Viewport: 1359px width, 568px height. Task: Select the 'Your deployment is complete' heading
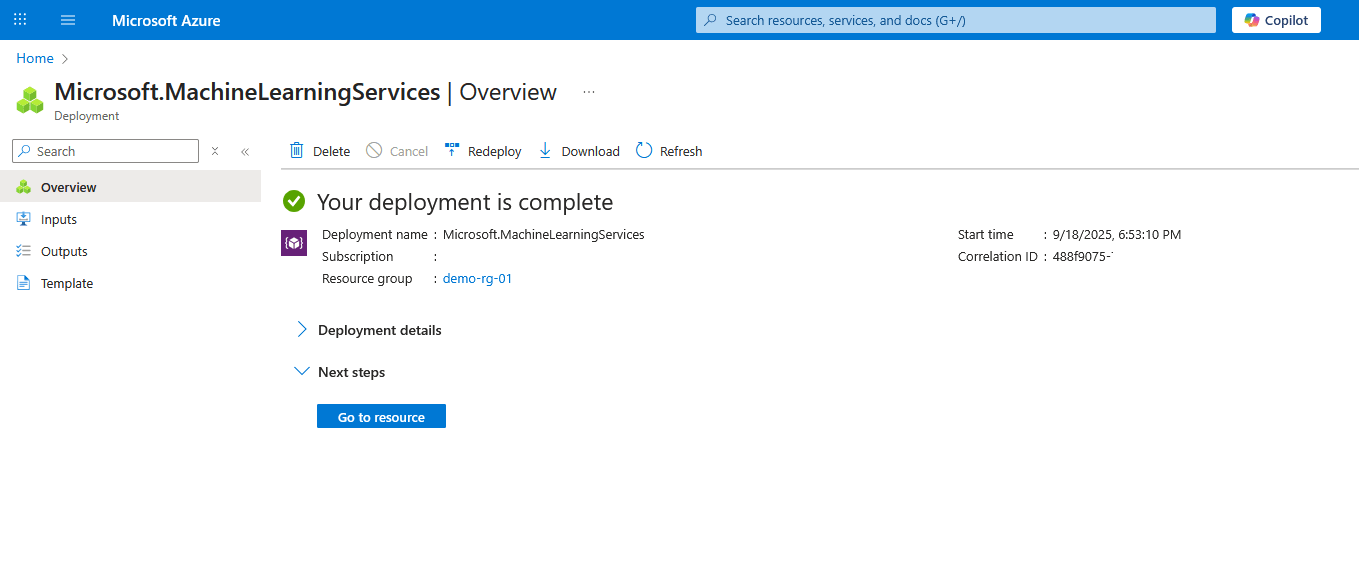(x=465, y=202)
